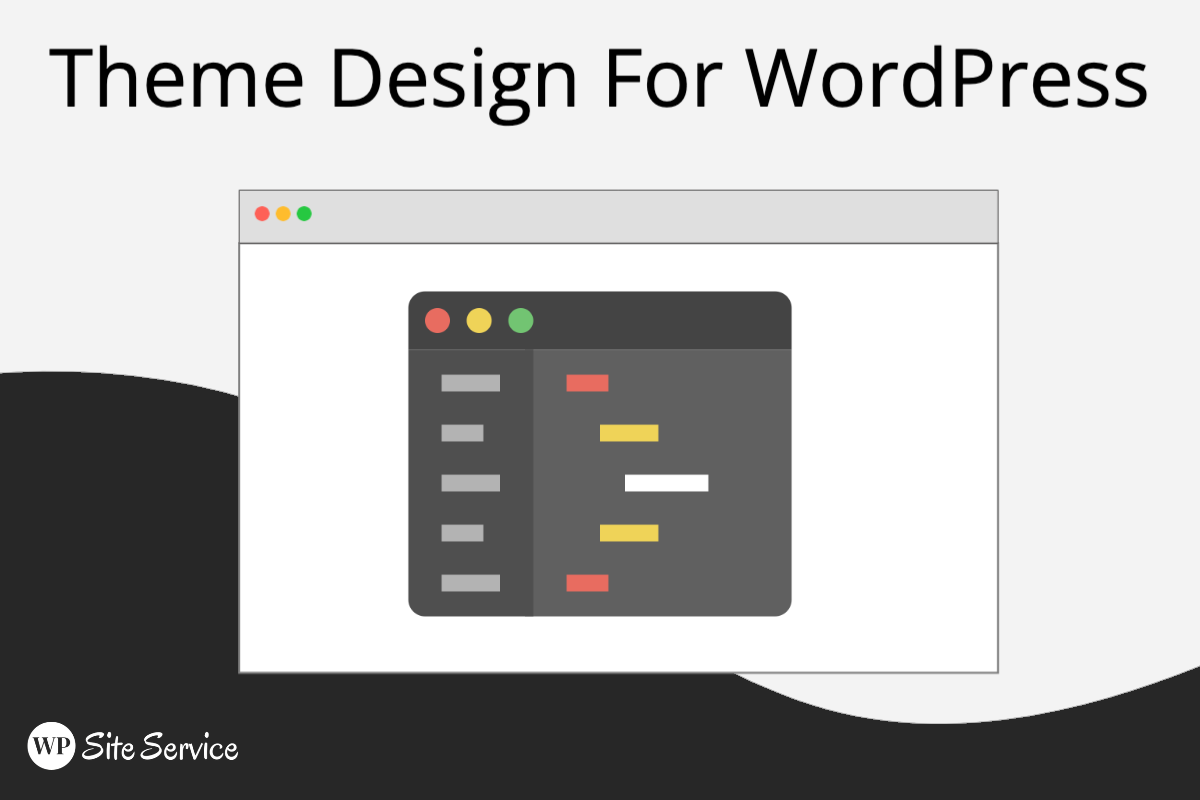Screen dimensions: 1200x800
Task: Toggle the bottom gray sidebar item
Action: 470,581
